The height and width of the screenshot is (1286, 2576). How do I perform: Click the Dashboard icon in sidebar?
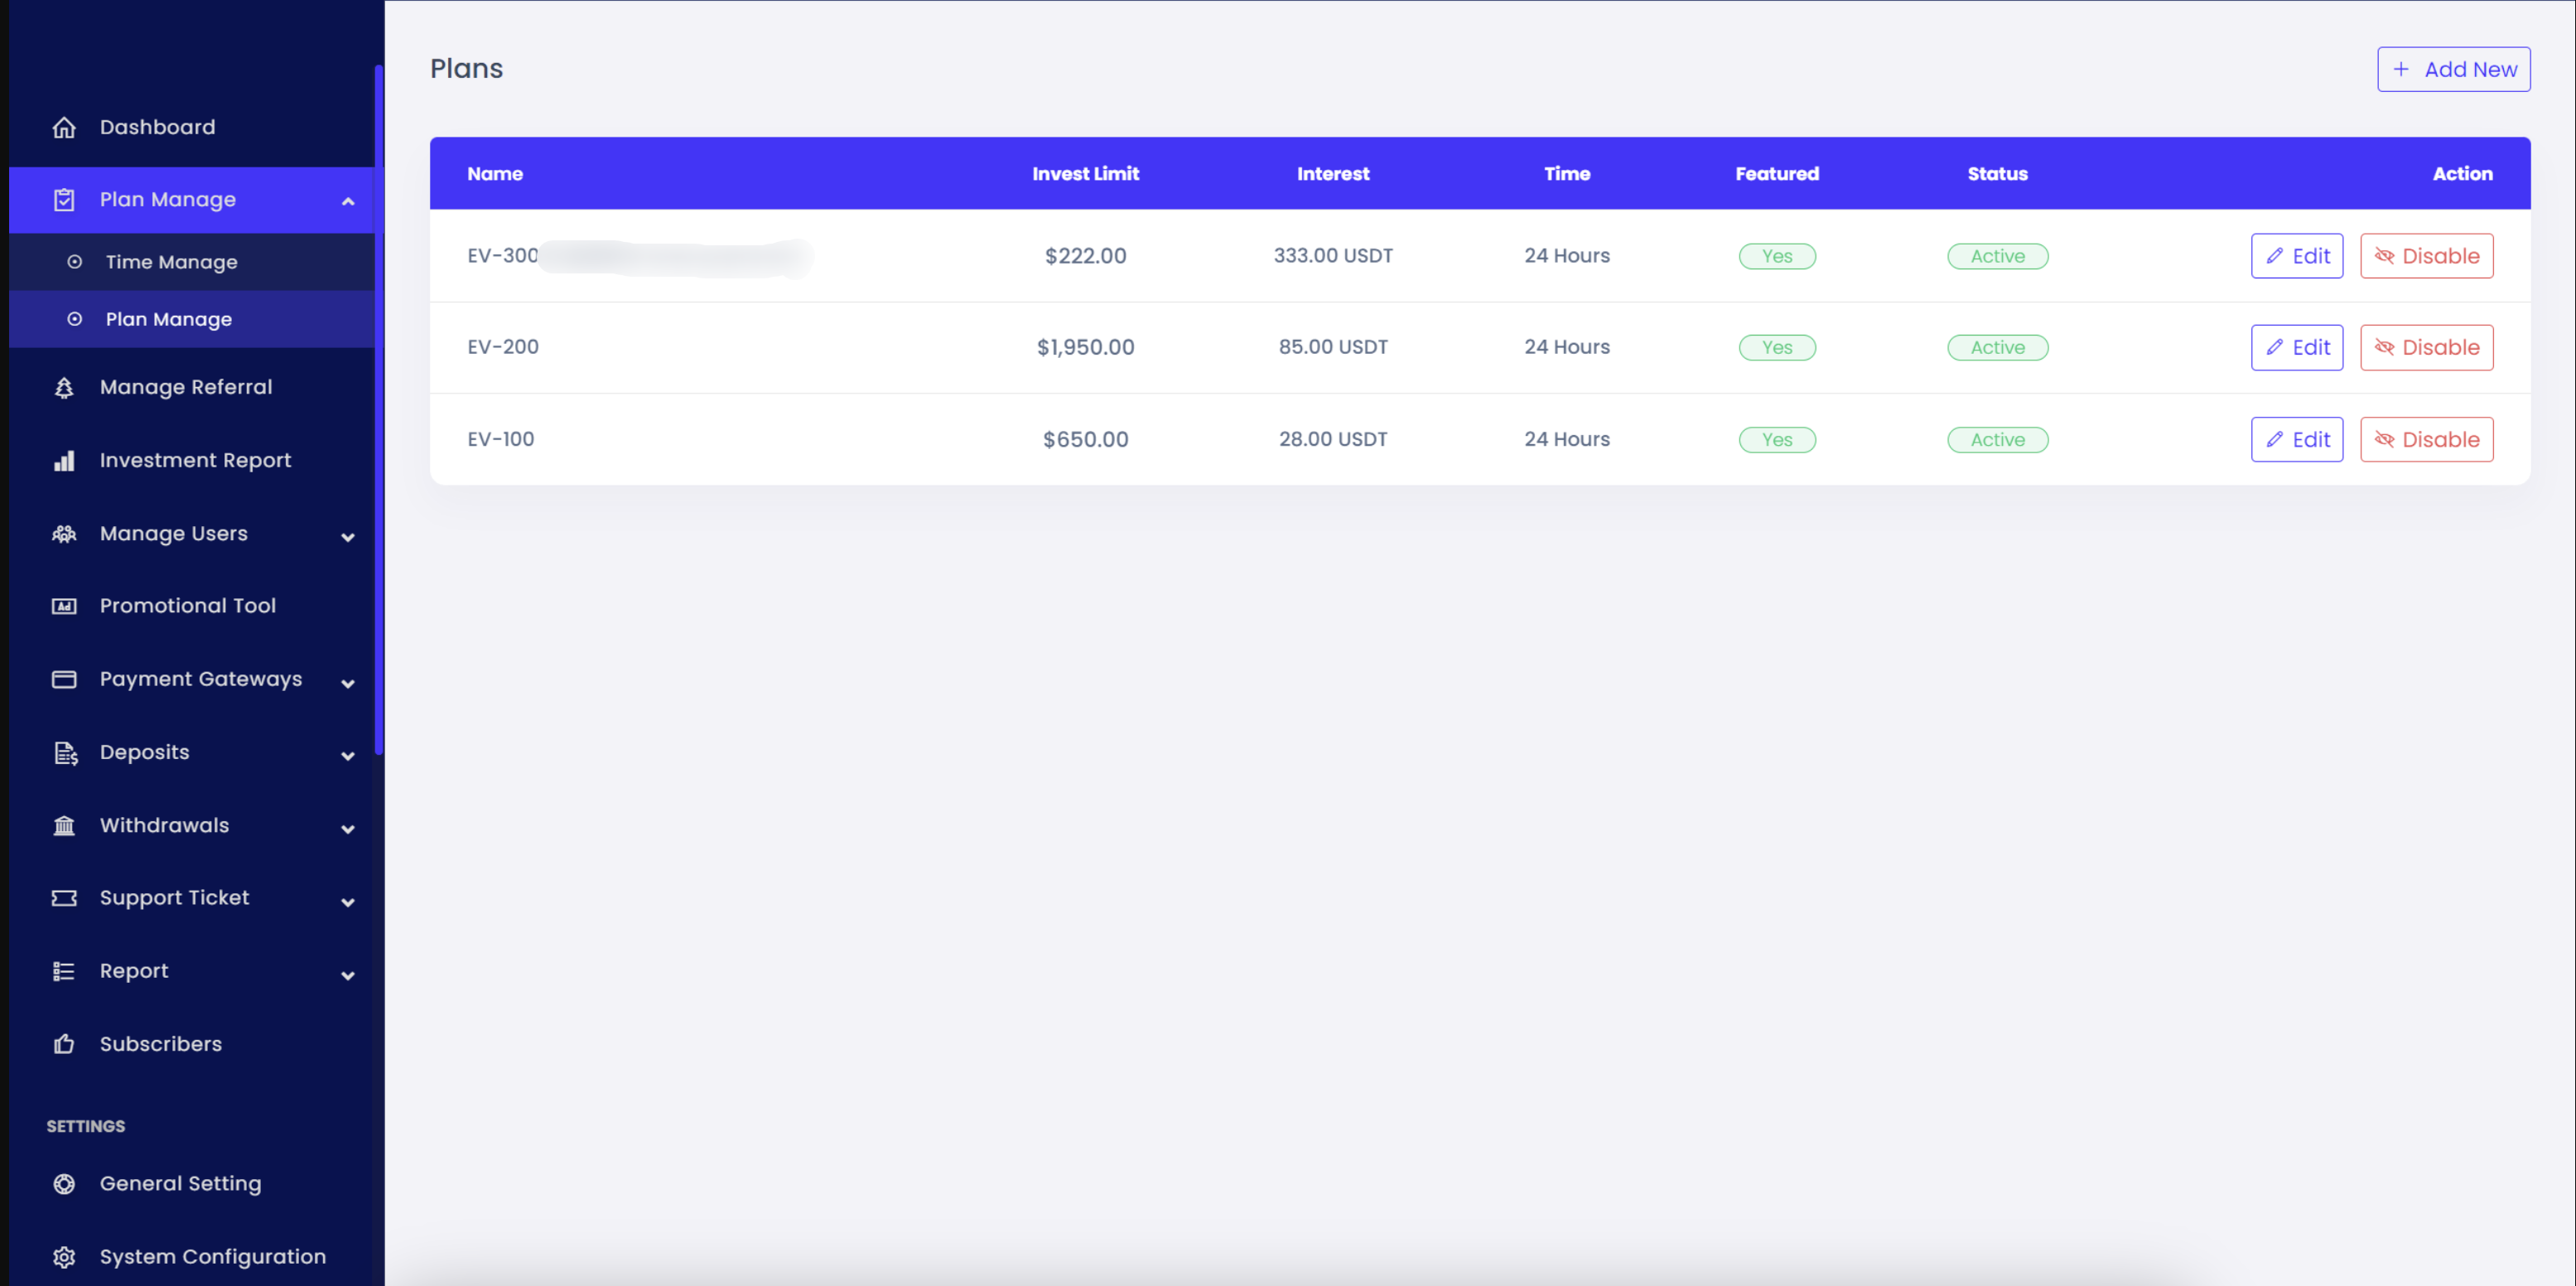point(62,127)
